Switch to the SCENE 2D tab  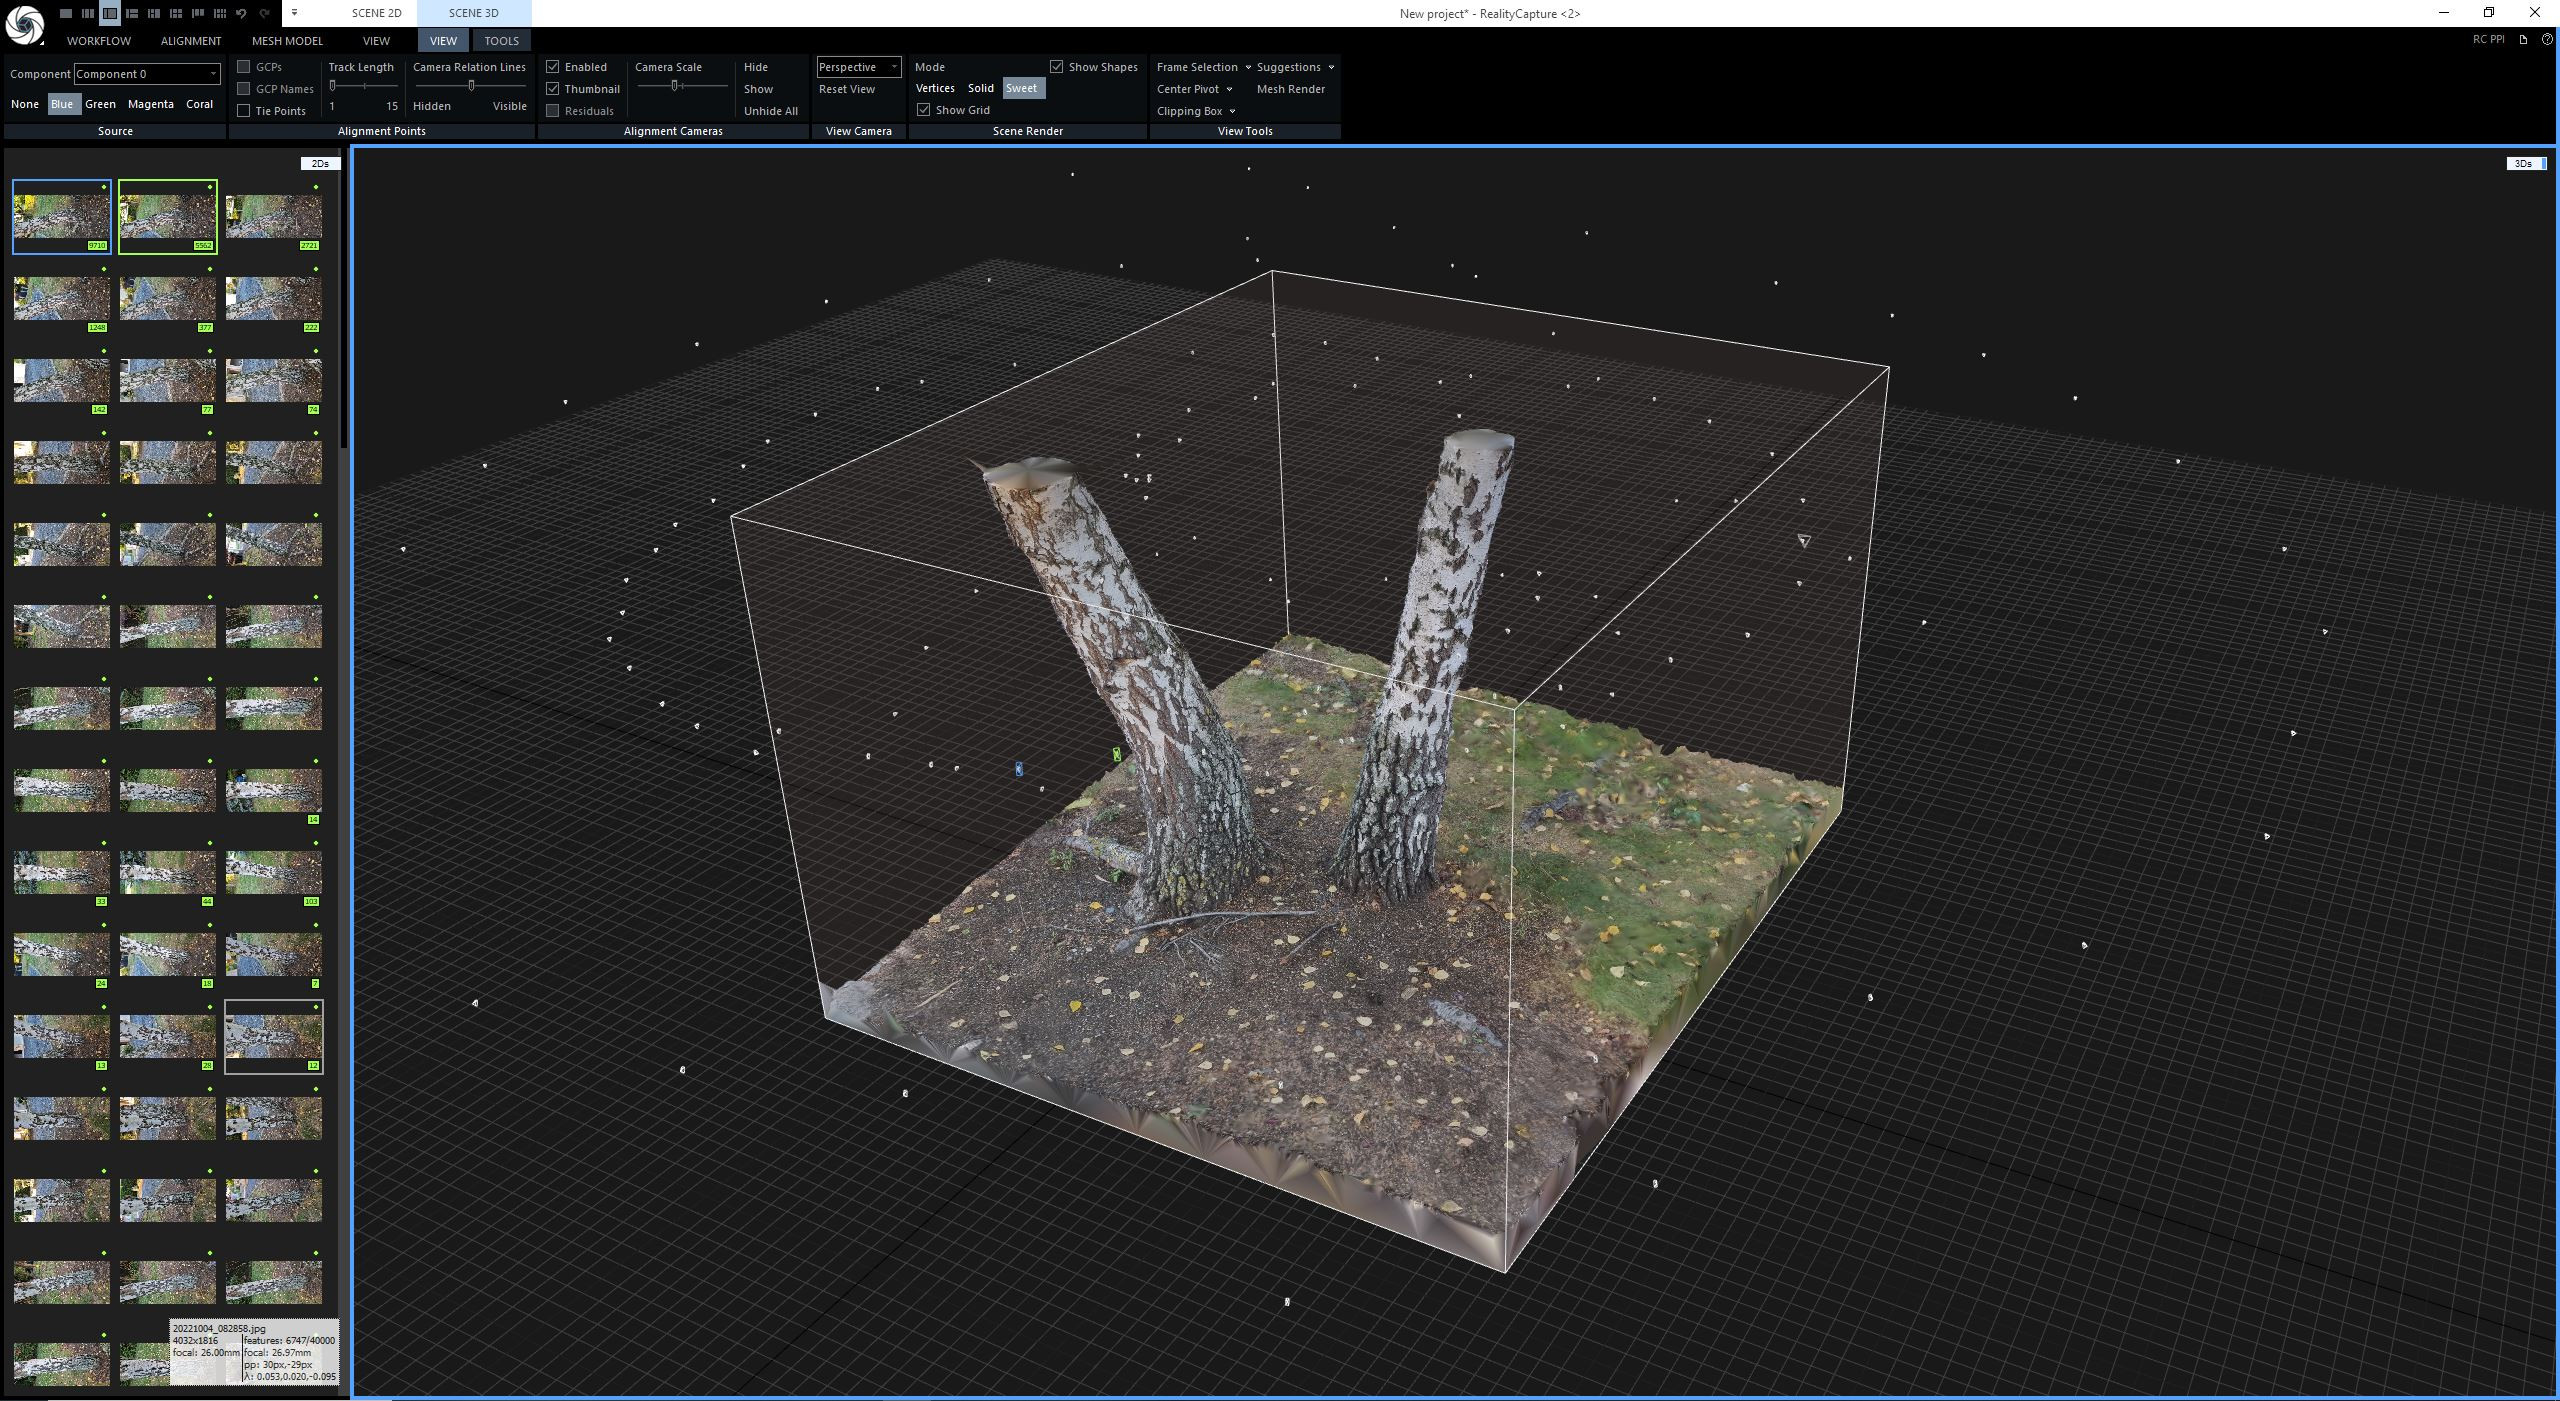pyautogui.click(x=375, y=13)
